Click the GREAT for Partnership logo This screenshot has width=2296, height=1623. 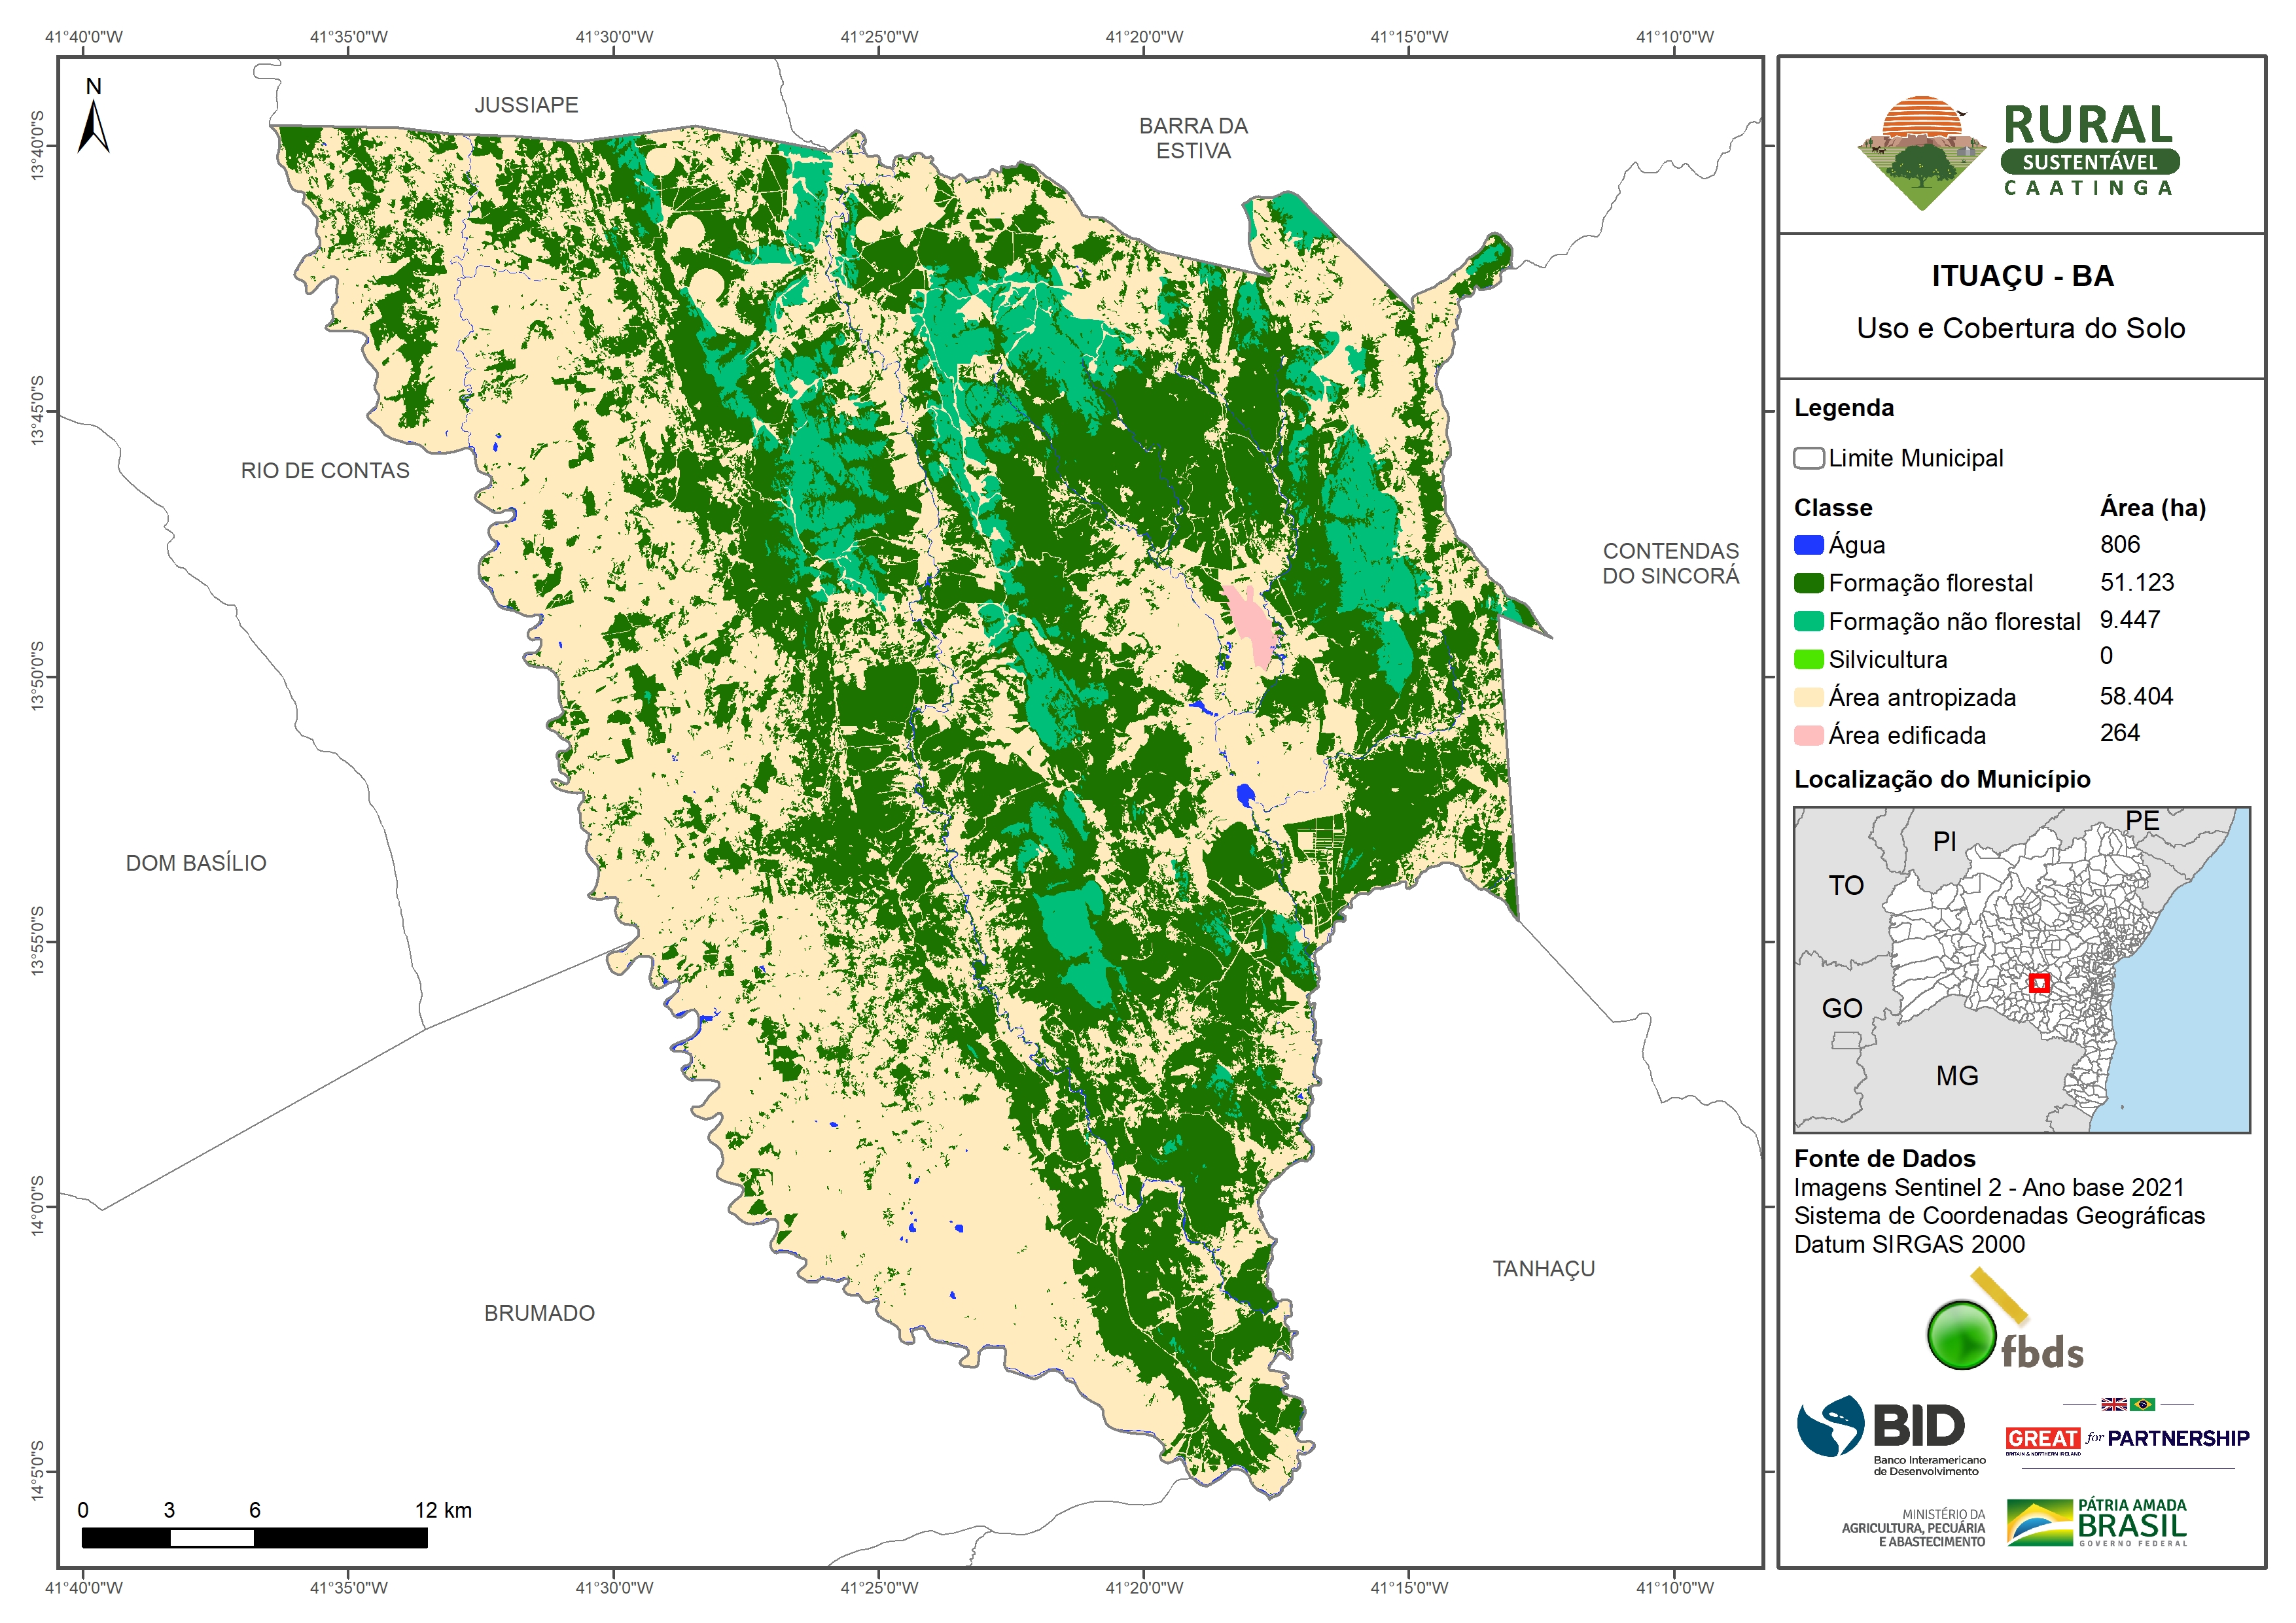2127,1438
